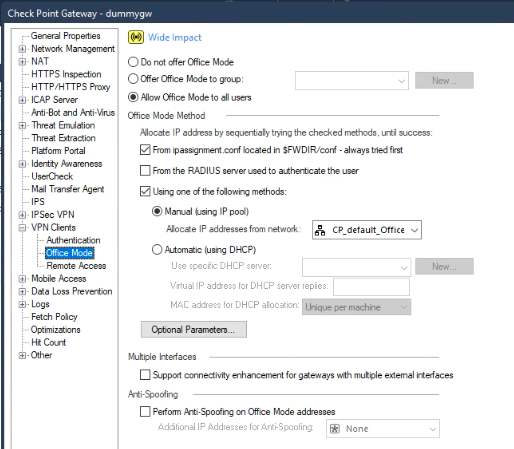The image size is (514, 449).
Task: Click the yellow Wide Impact icon
Action: (136, 37)
